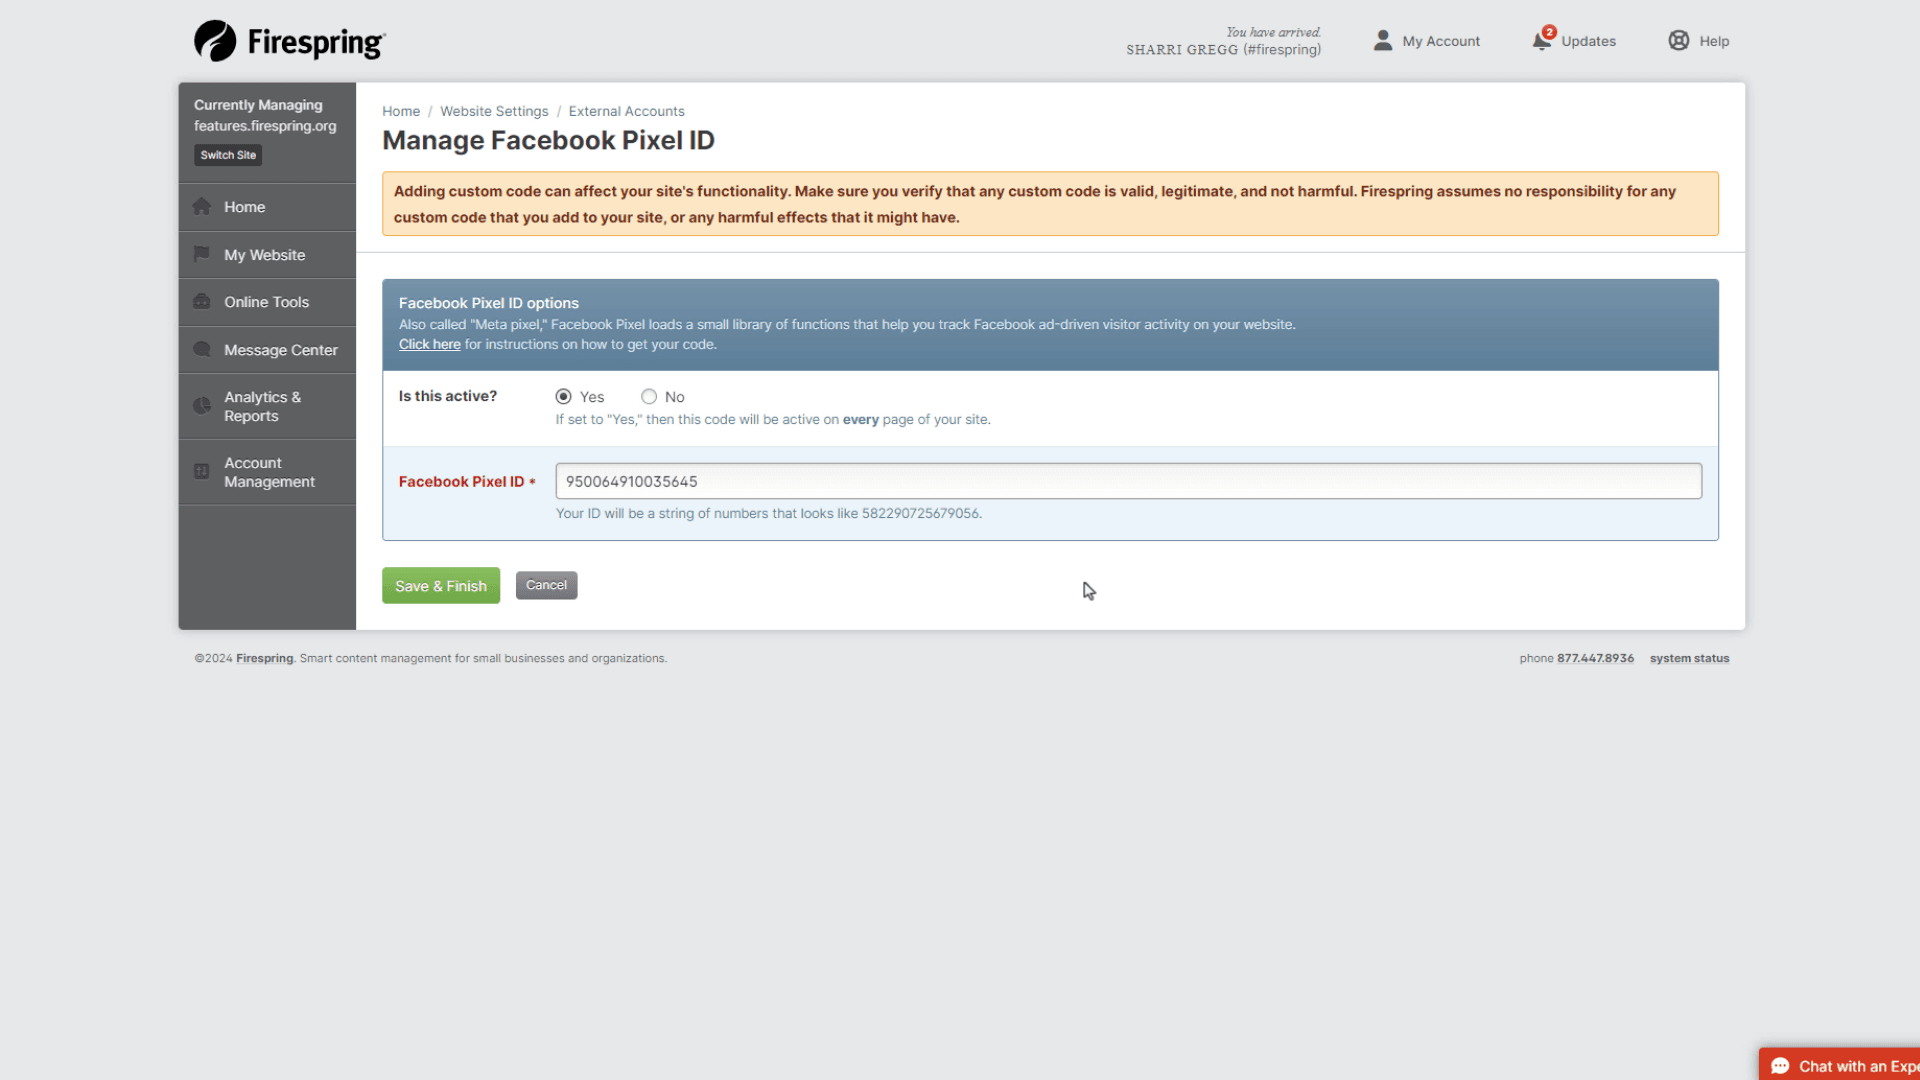Click the features.firespring.org site name
Screen dimensions: 1920x1080
coord(265,126)
